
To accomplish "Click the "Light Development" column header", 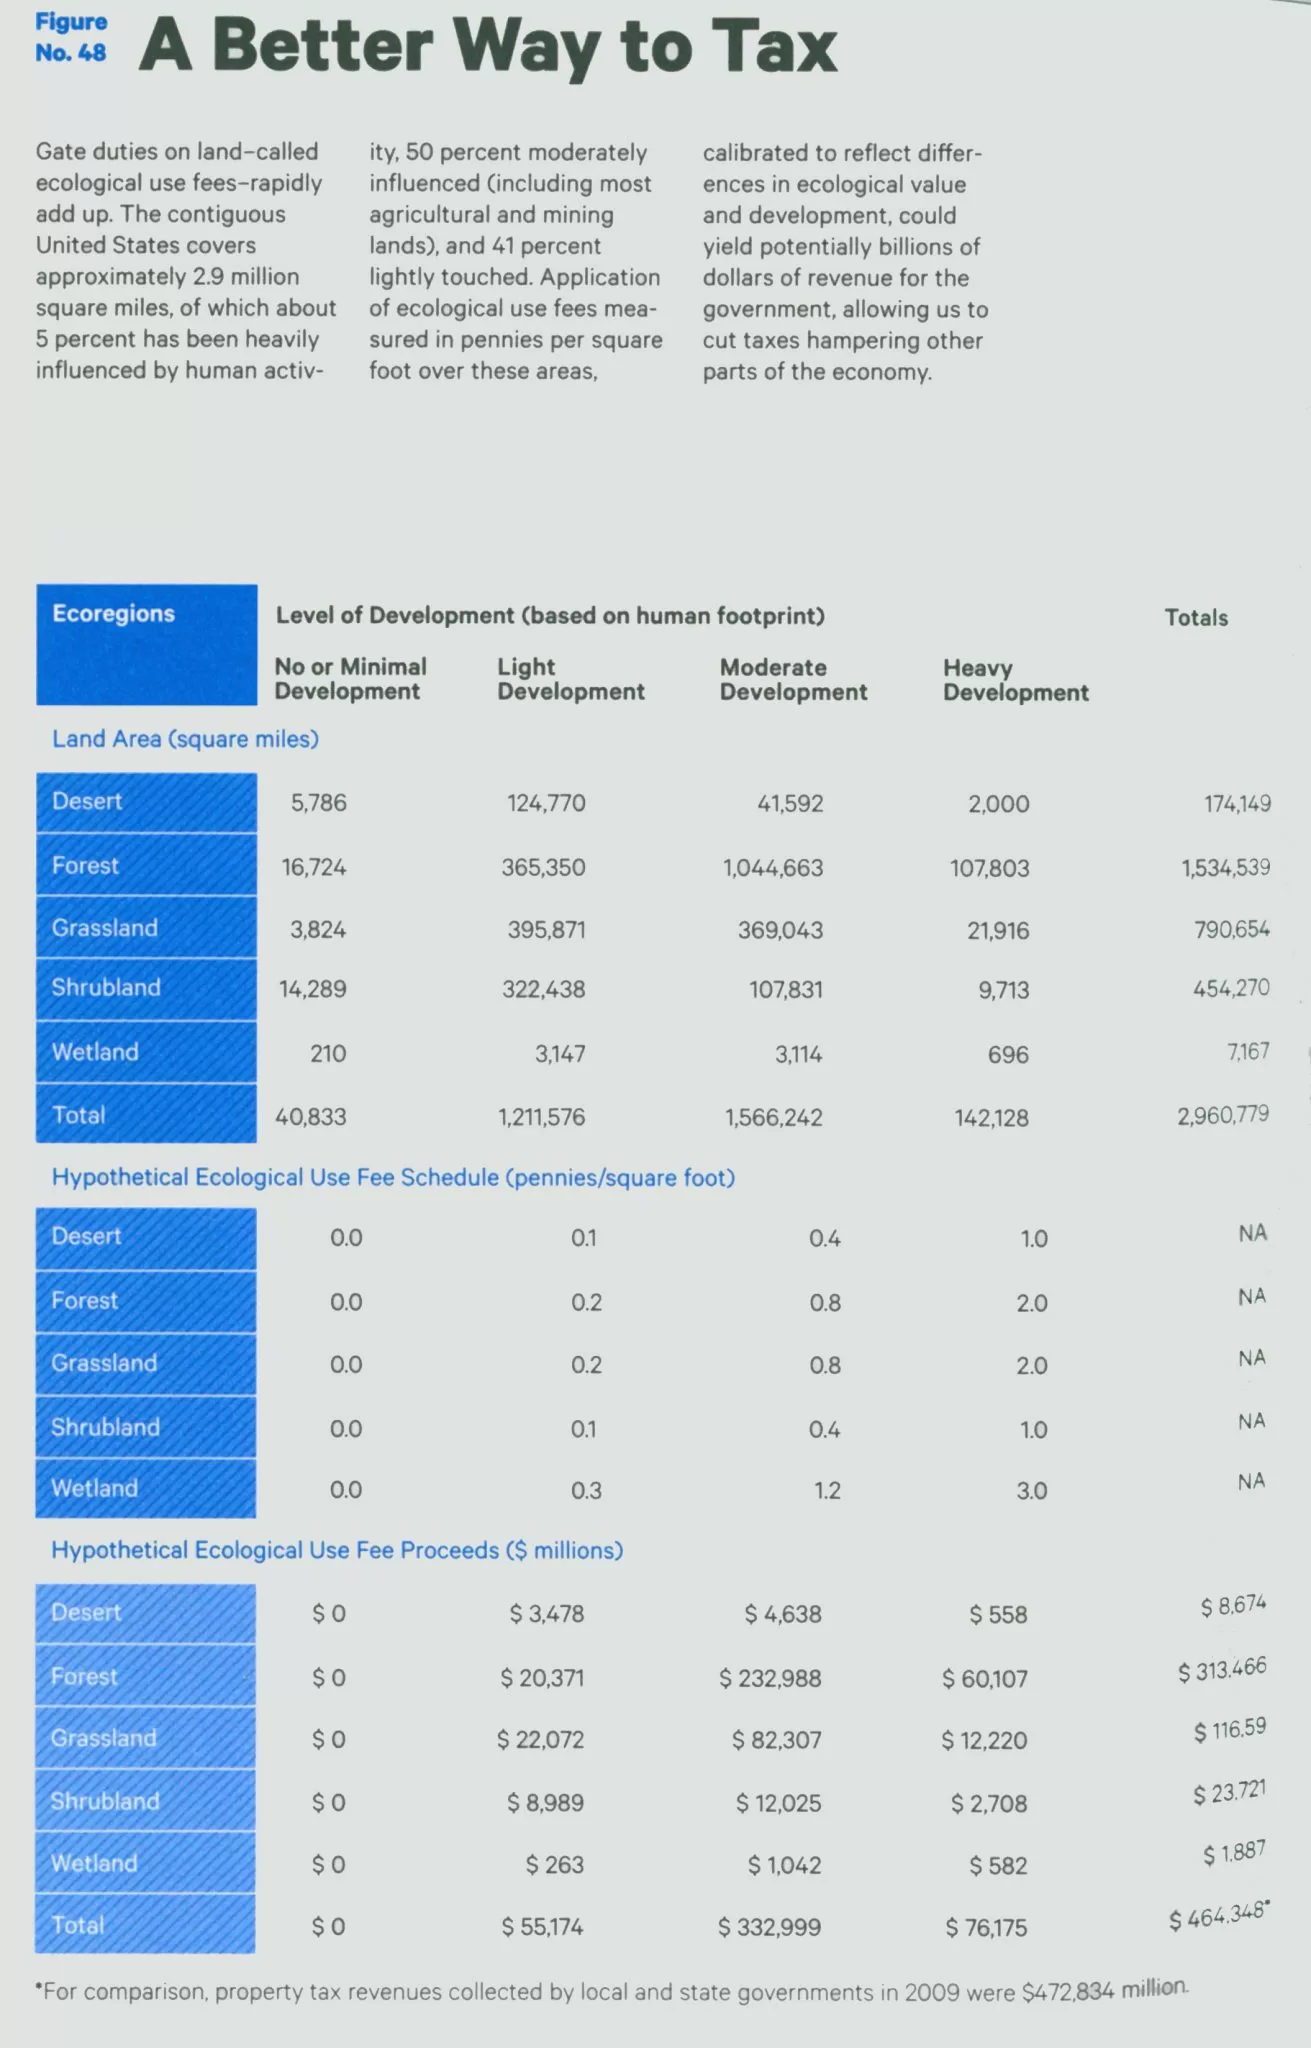I will (x=571, y=679).
